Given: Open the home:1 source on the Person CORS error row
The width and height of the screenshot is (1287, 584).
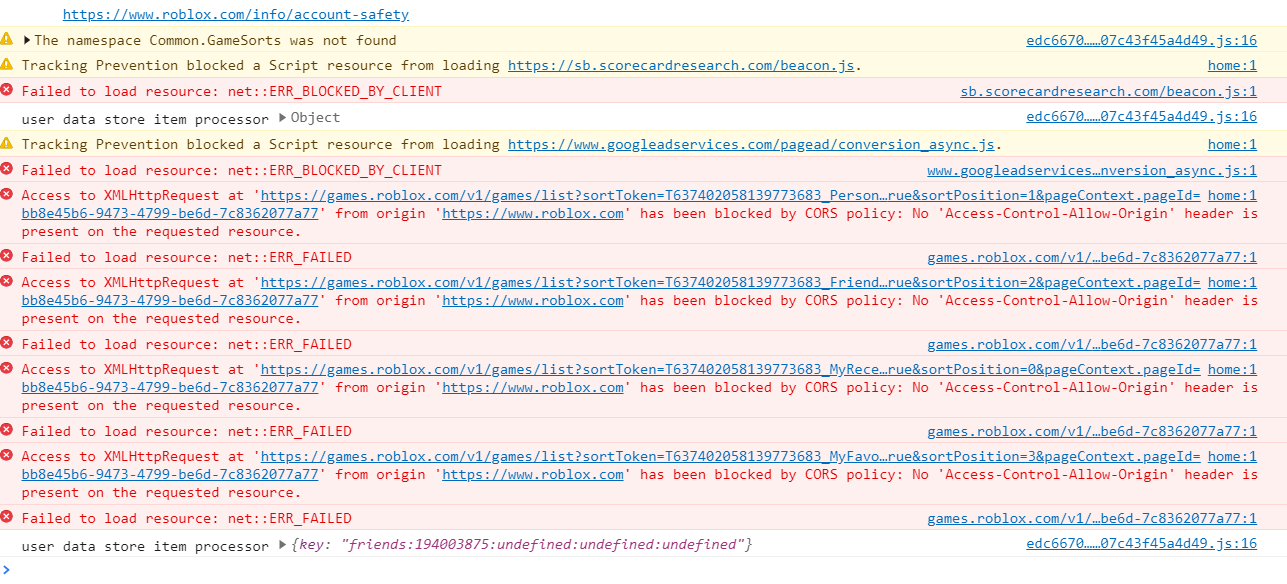Looking at the screenshot, I should [x=1232, y=196].
